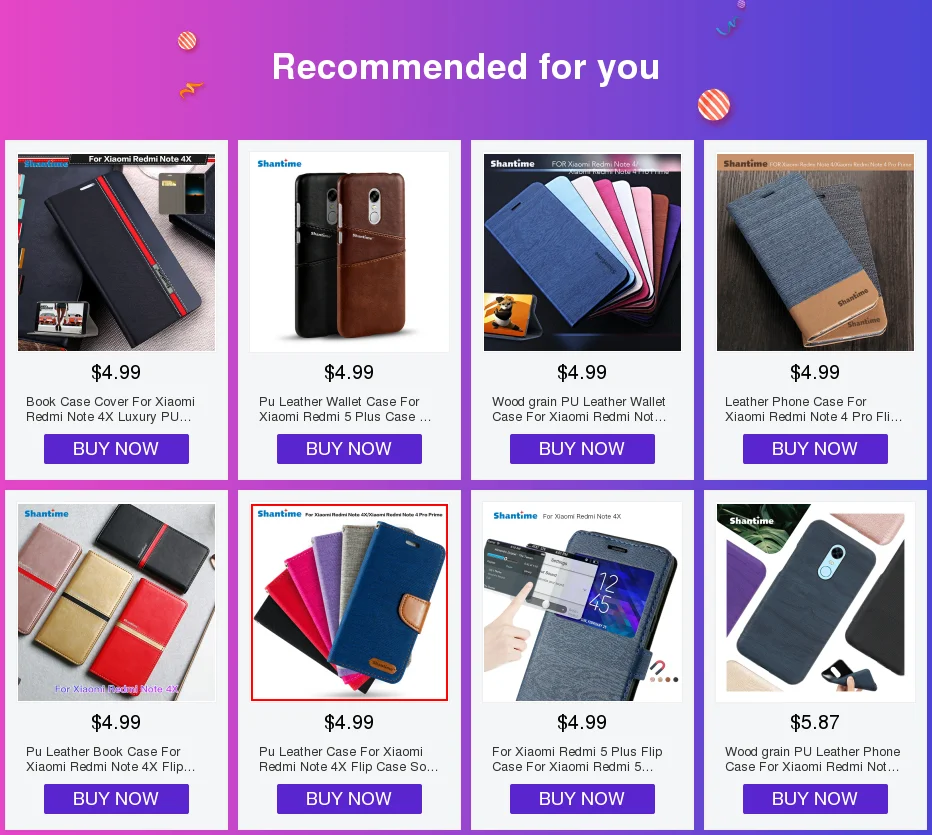Screen dimensions: 932x835
Task: Open the Book Case Cover product image
Action: coord(116,252)
